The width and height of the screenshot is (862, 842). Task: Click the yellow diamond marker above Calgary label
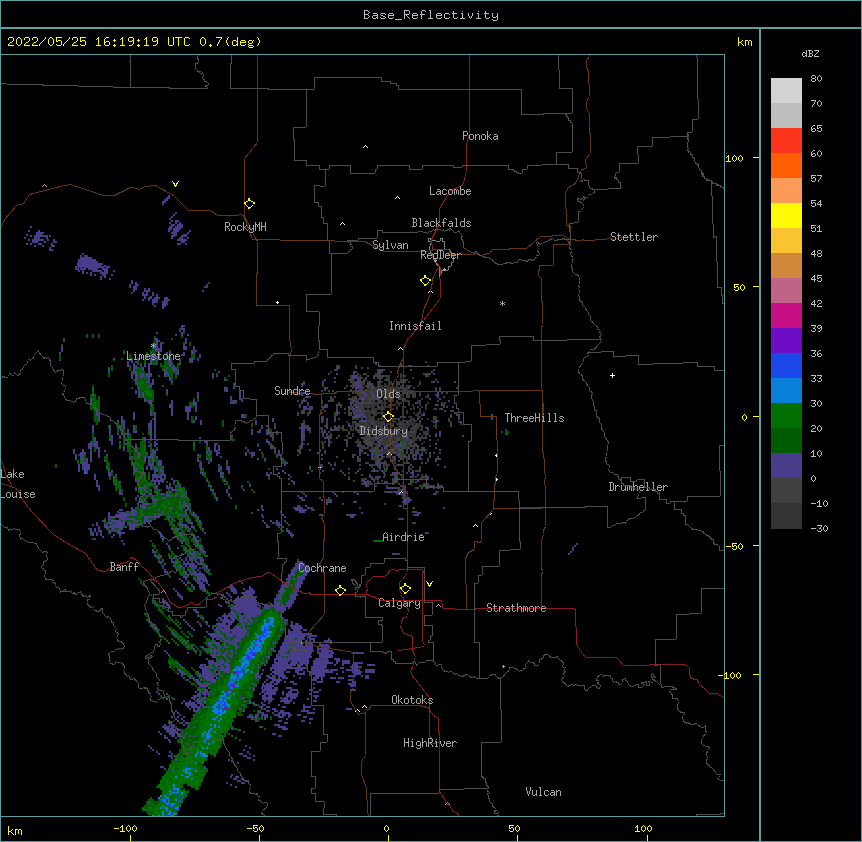[405, 589]
